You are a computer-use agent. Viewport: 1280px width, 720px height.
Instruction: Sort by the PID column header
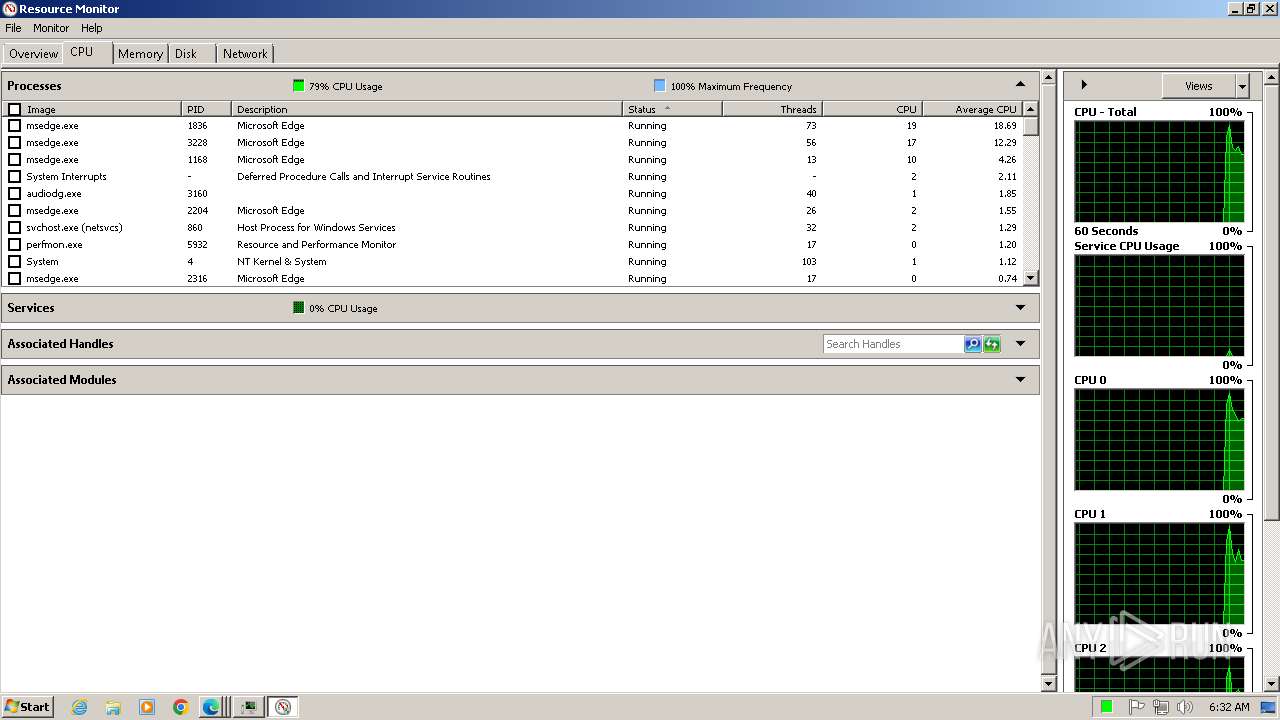click(x=207, y=109)
